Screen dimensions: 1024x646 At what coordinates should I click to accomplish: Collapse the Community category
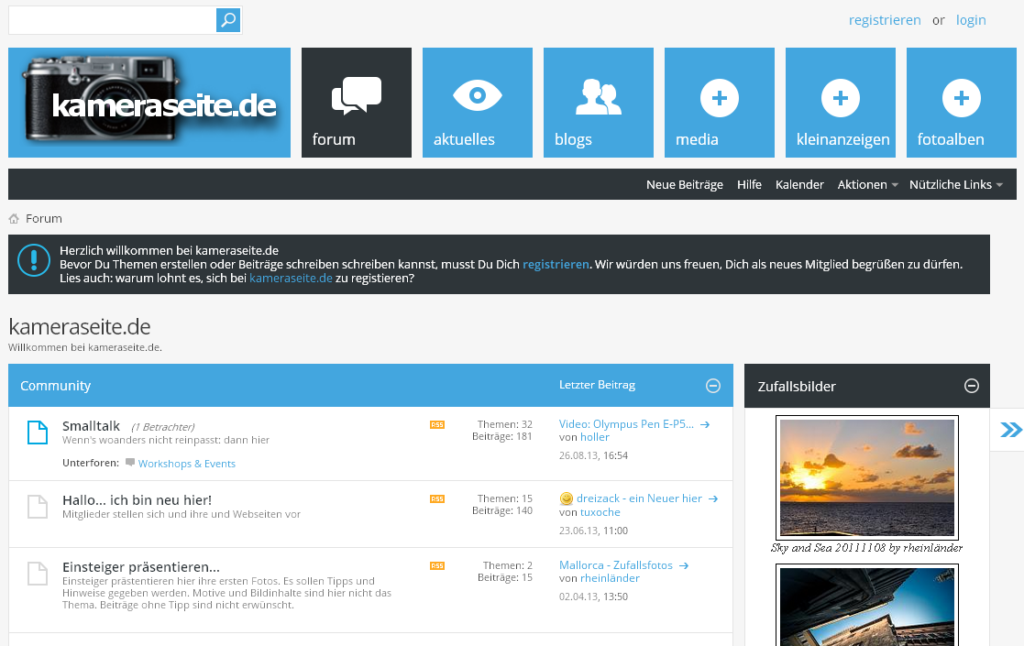point(713,385)
